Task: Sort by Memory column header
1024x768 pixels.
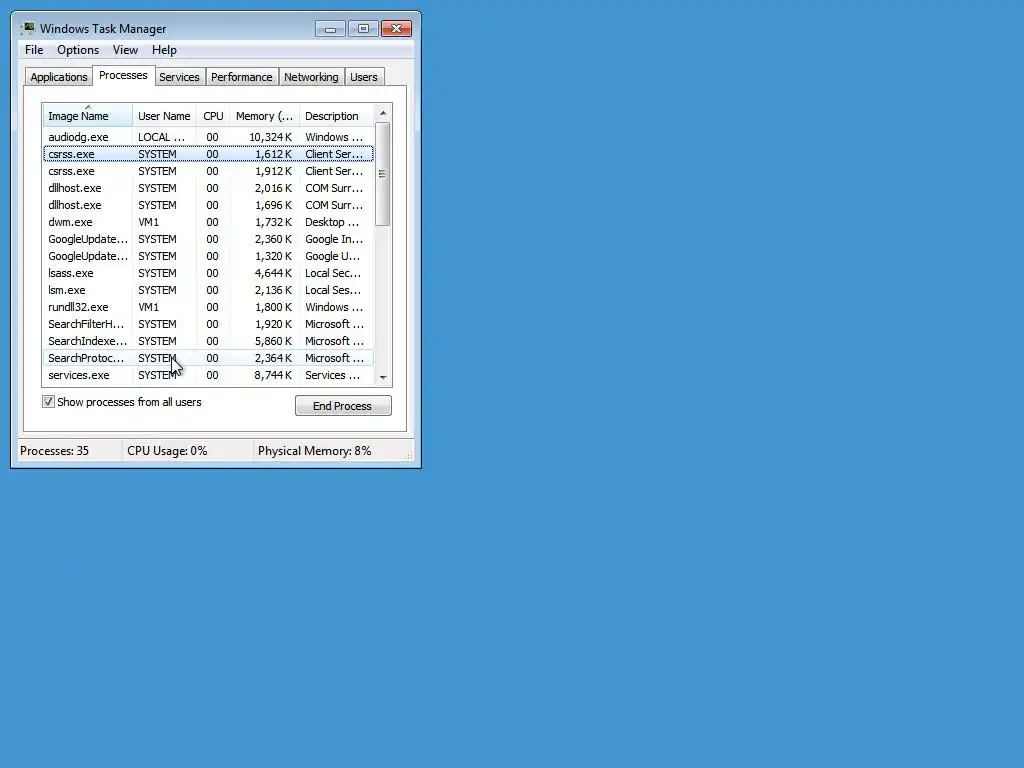Action: click(x=264, y=116)
